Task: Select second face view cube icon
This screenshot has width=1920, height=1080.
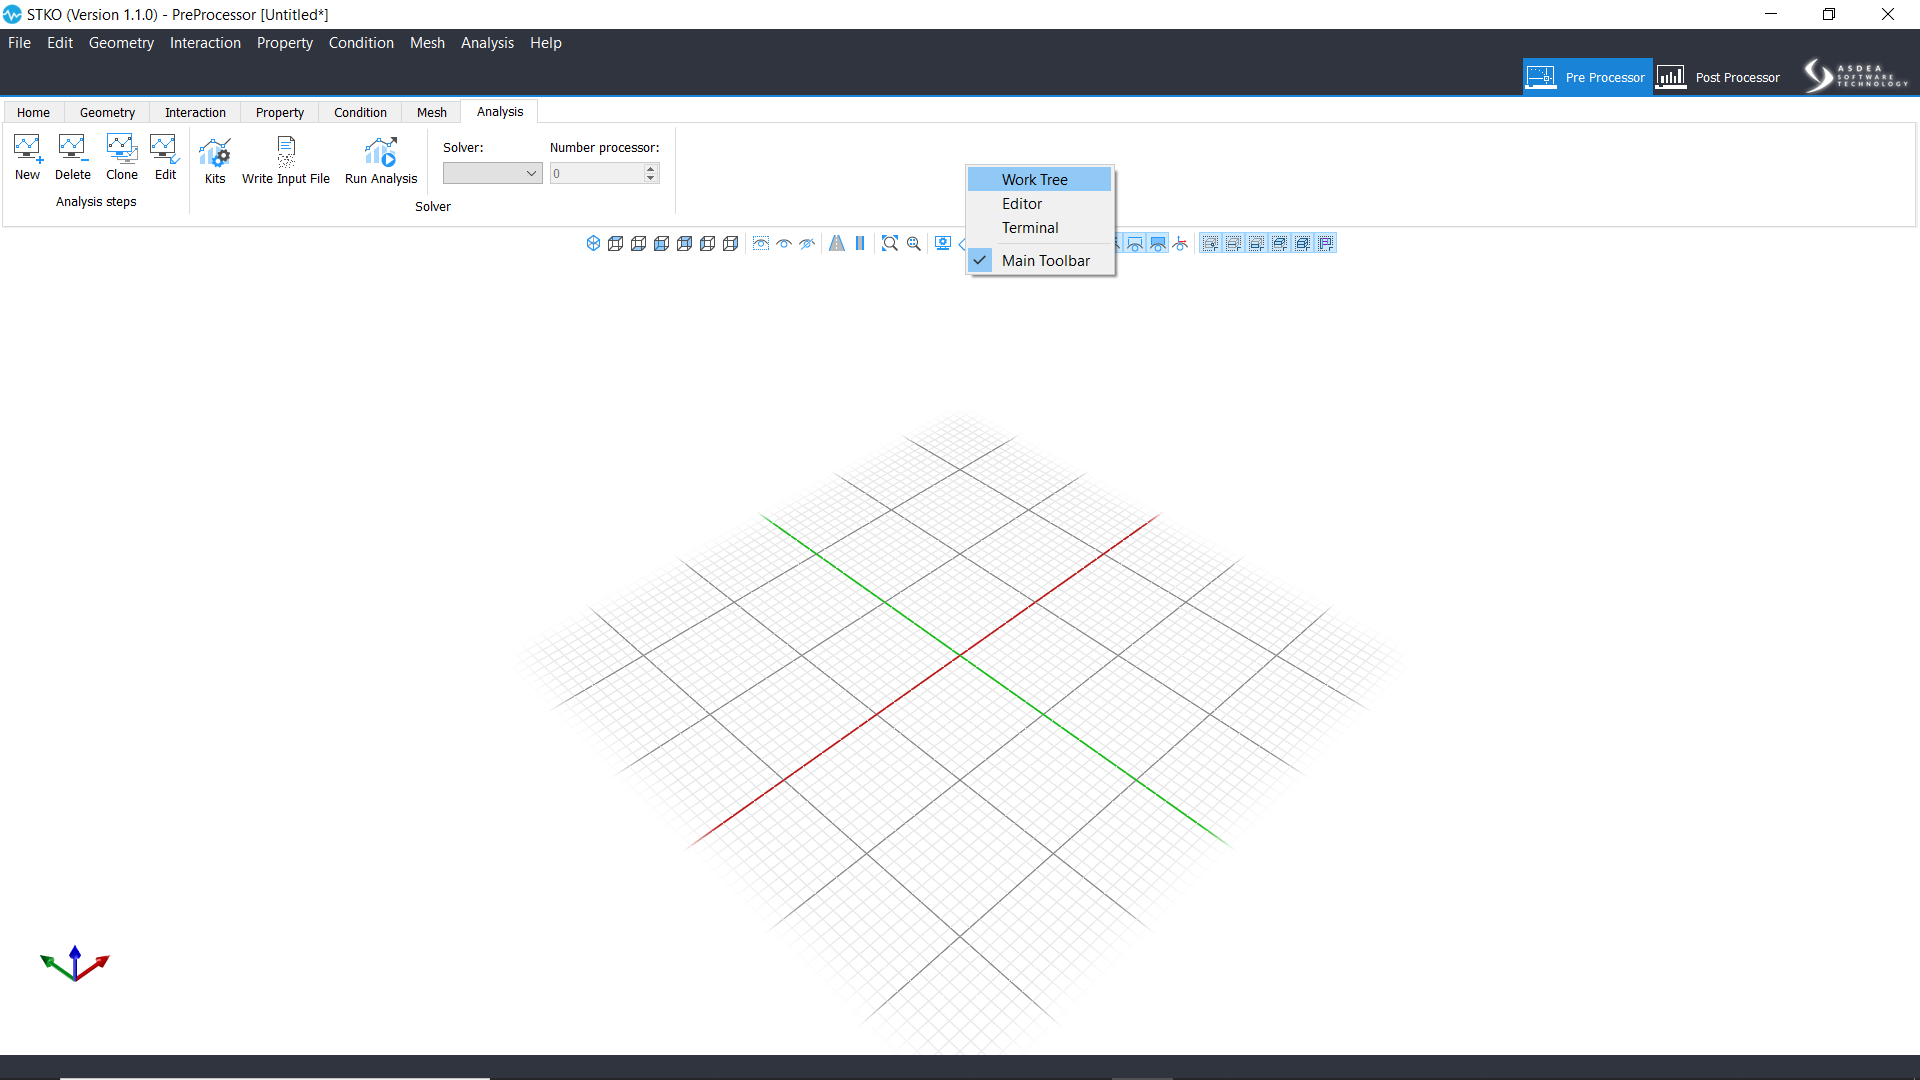Action: (639, 243)
